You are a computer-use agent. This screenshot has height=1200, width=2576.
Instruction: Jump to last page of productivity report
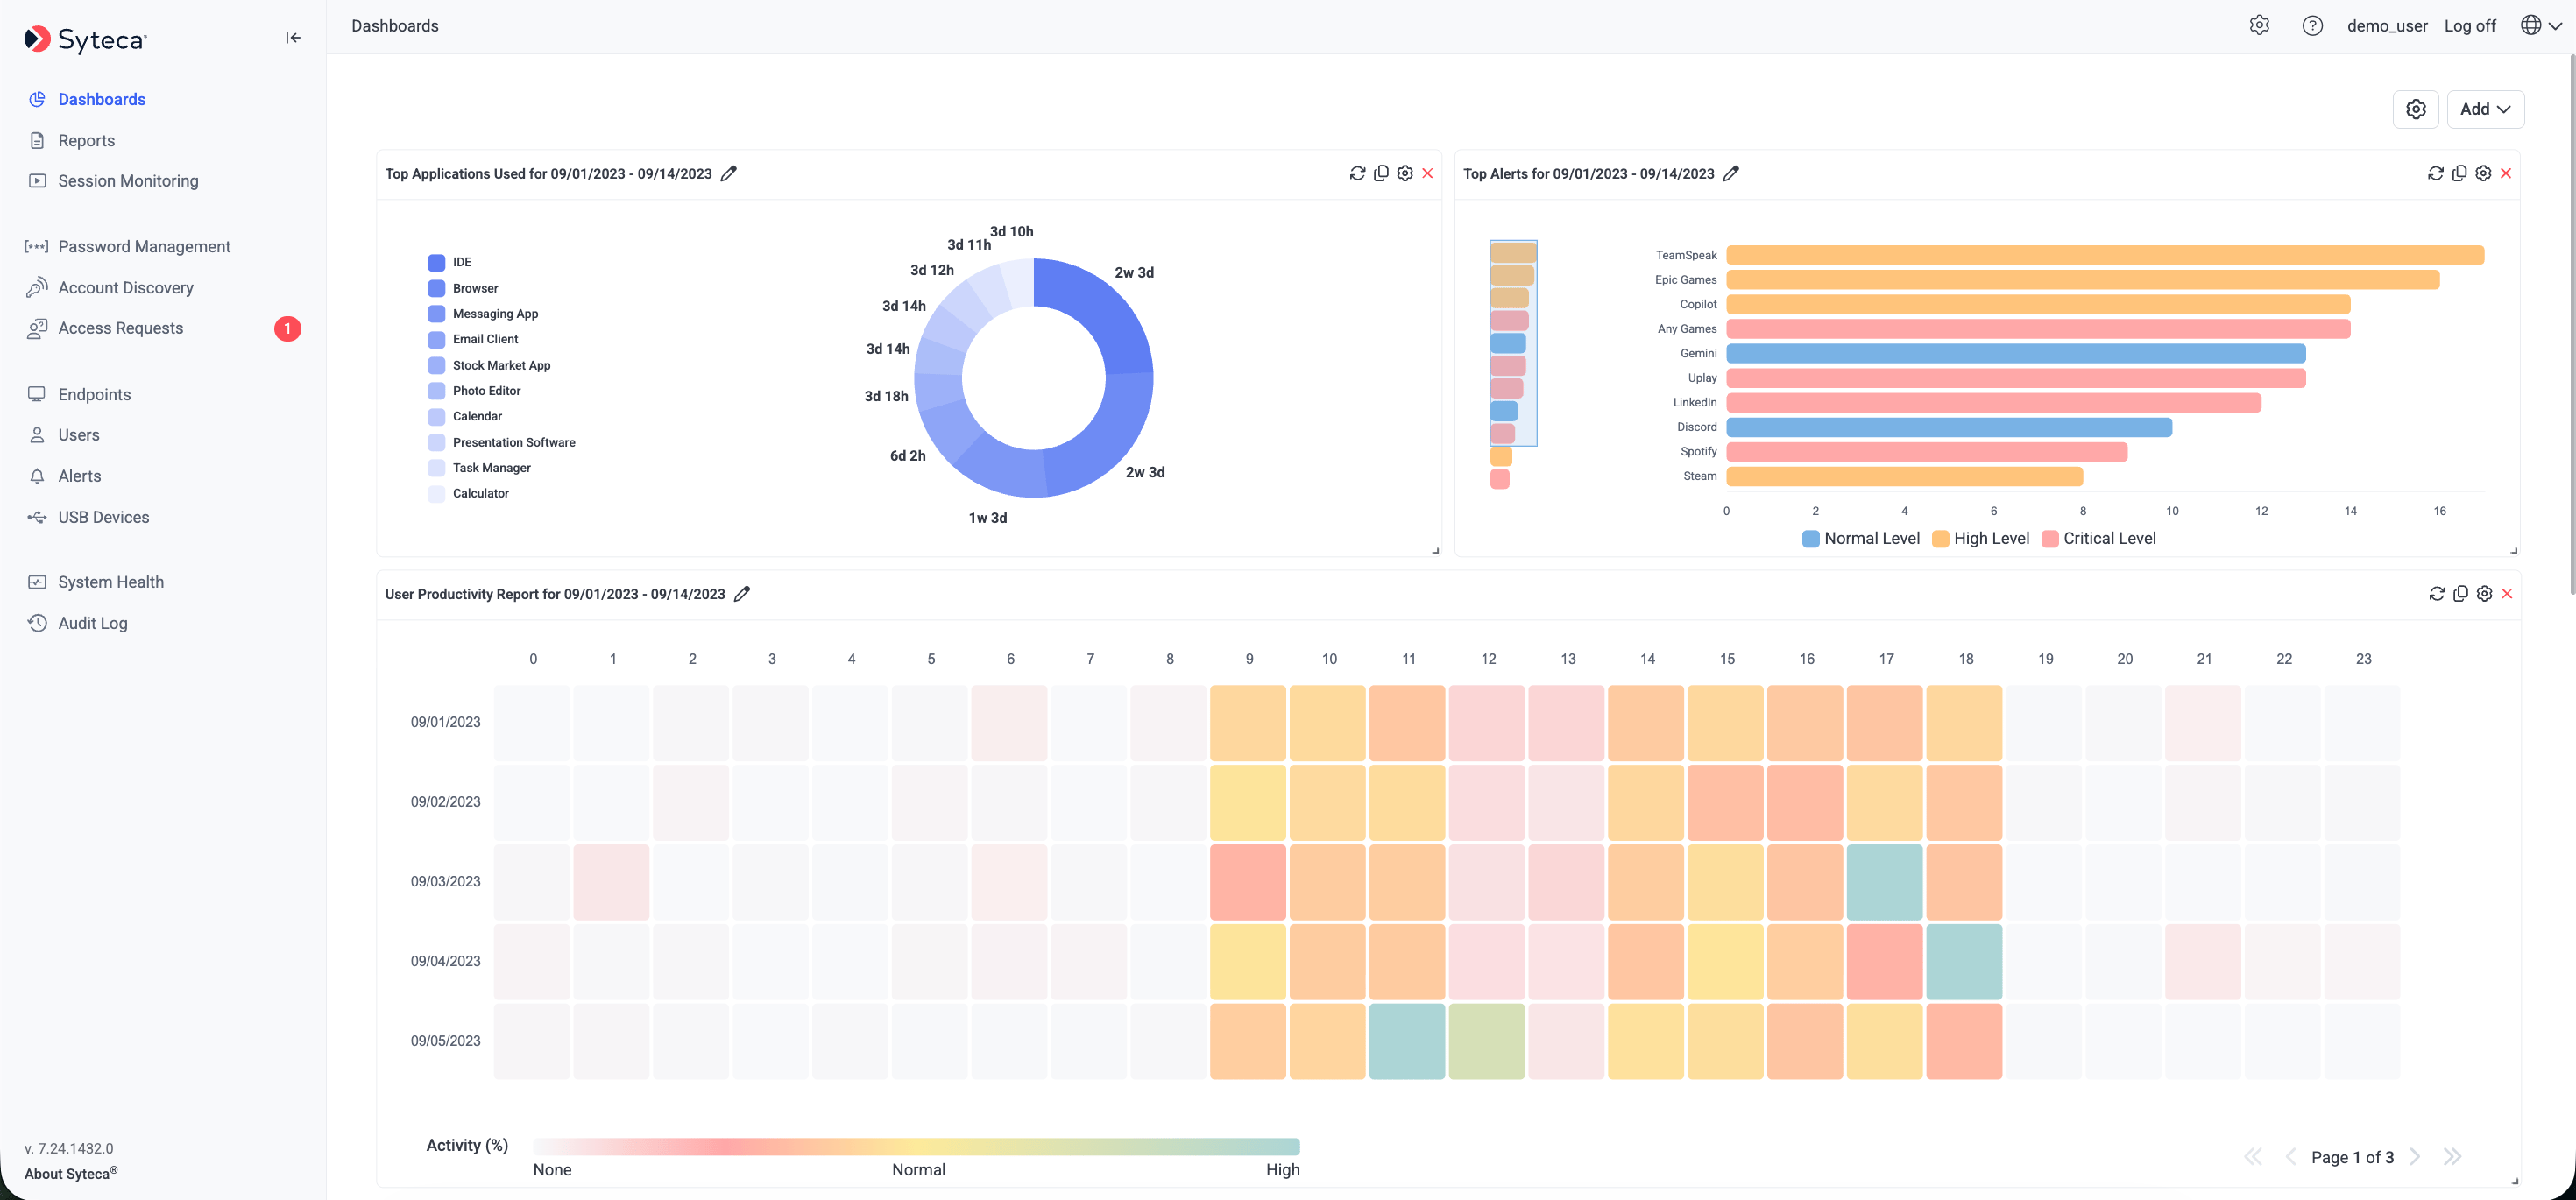click(x=2452, y=1157)
